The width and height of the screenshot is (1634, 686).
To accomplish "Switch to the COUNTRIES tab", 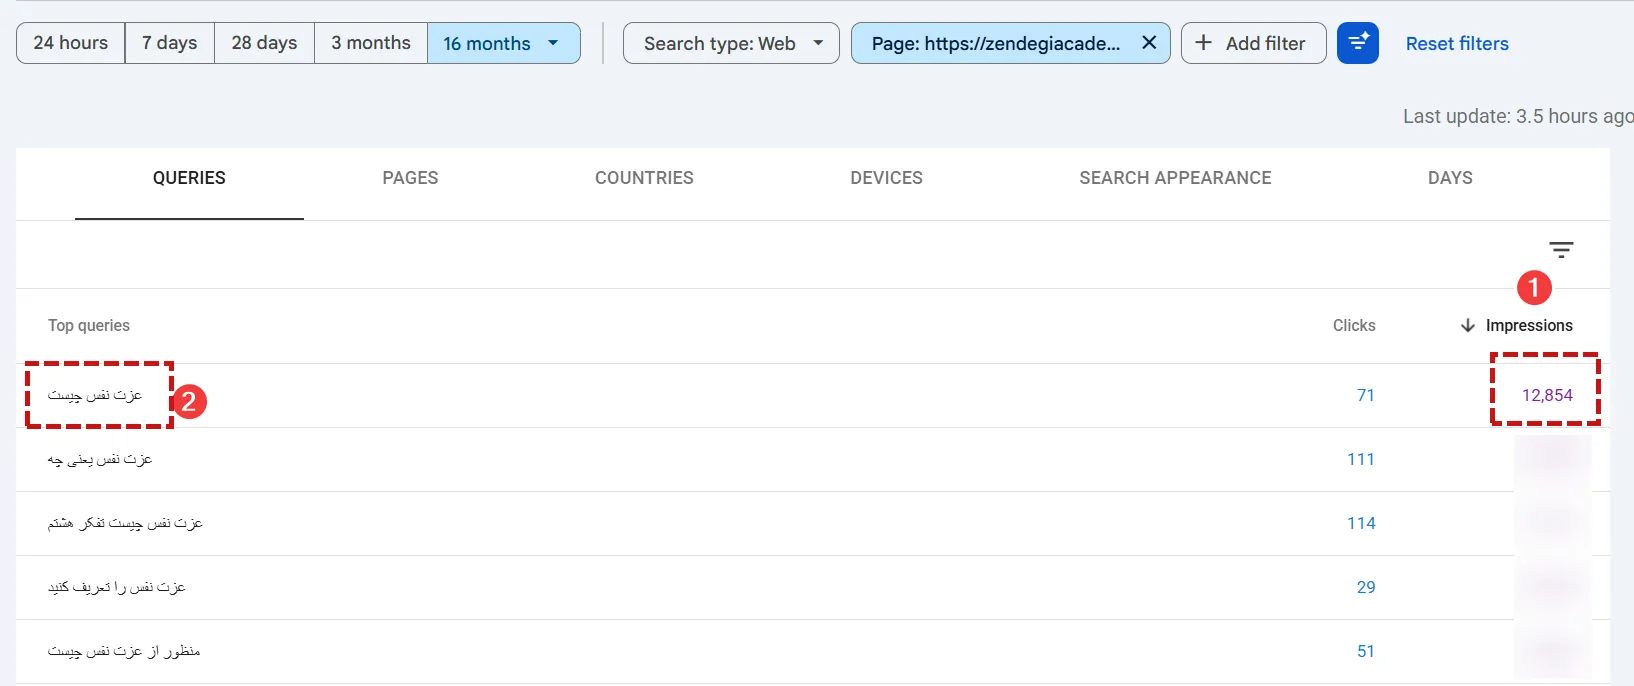I will (644, 178).
